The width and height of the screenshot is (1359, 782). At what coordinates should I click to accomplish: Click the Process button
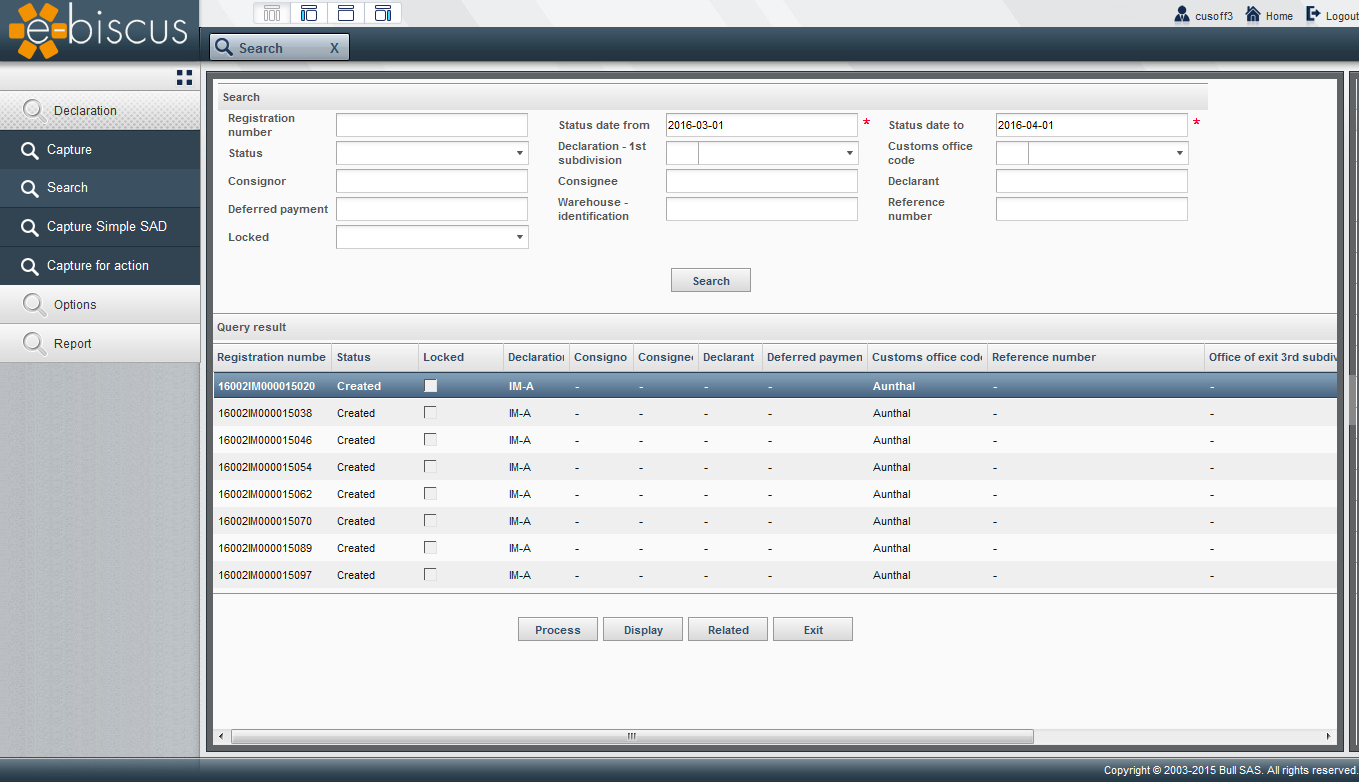[557, 630]
